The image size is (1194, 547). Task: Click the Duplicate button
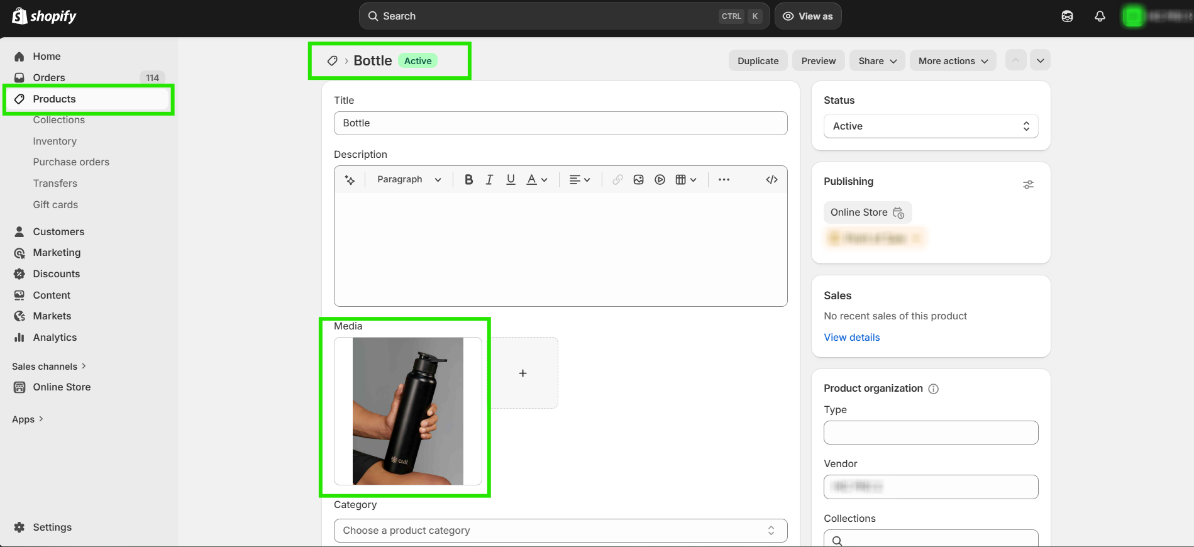pyautogui.click(x=758, y=61)
